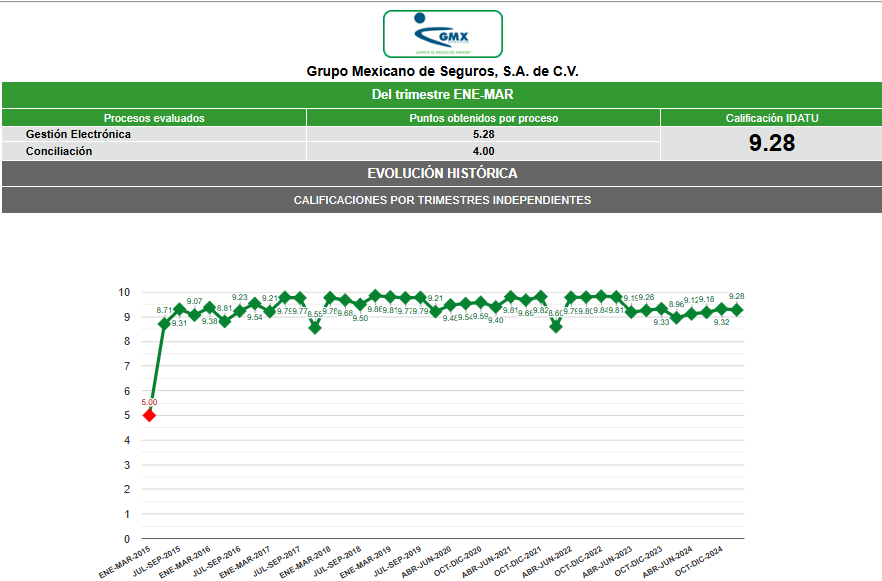The height and width of the screenshot is (581, 882).
Task: Click the JUL-SEP-2017 x-axis label
Action: click(277, 561)
